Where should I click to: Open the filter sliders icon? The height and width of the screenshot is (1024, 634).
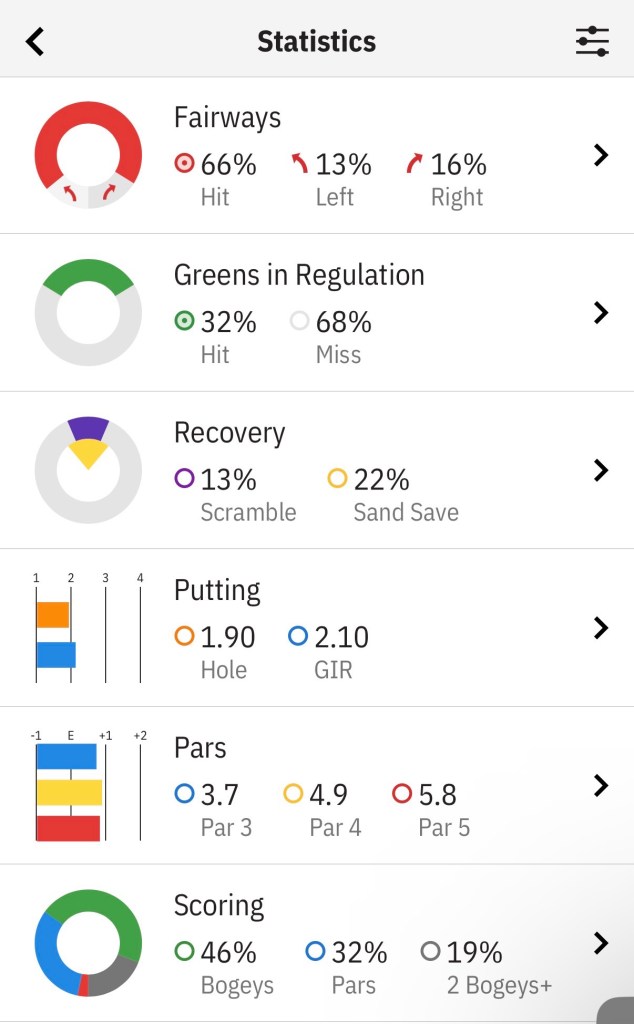[x=592, y=41]
